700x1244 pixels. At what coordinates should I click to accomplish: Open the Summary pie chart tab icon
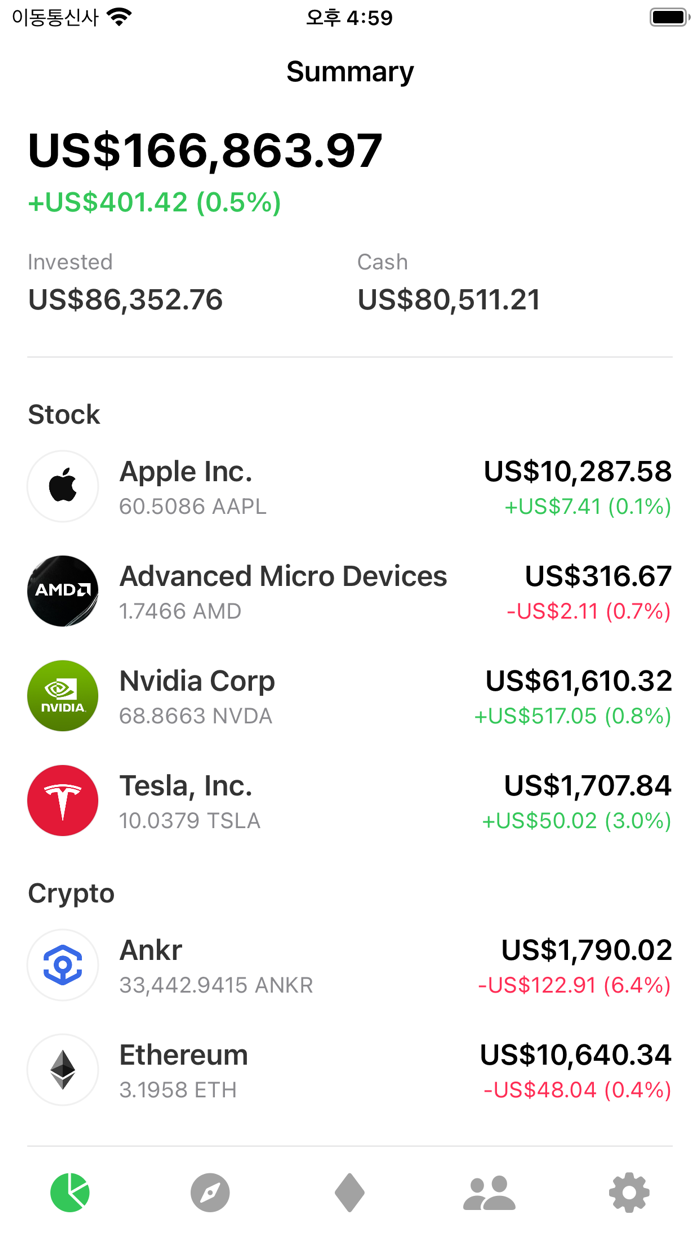(x=69, y=1192)
